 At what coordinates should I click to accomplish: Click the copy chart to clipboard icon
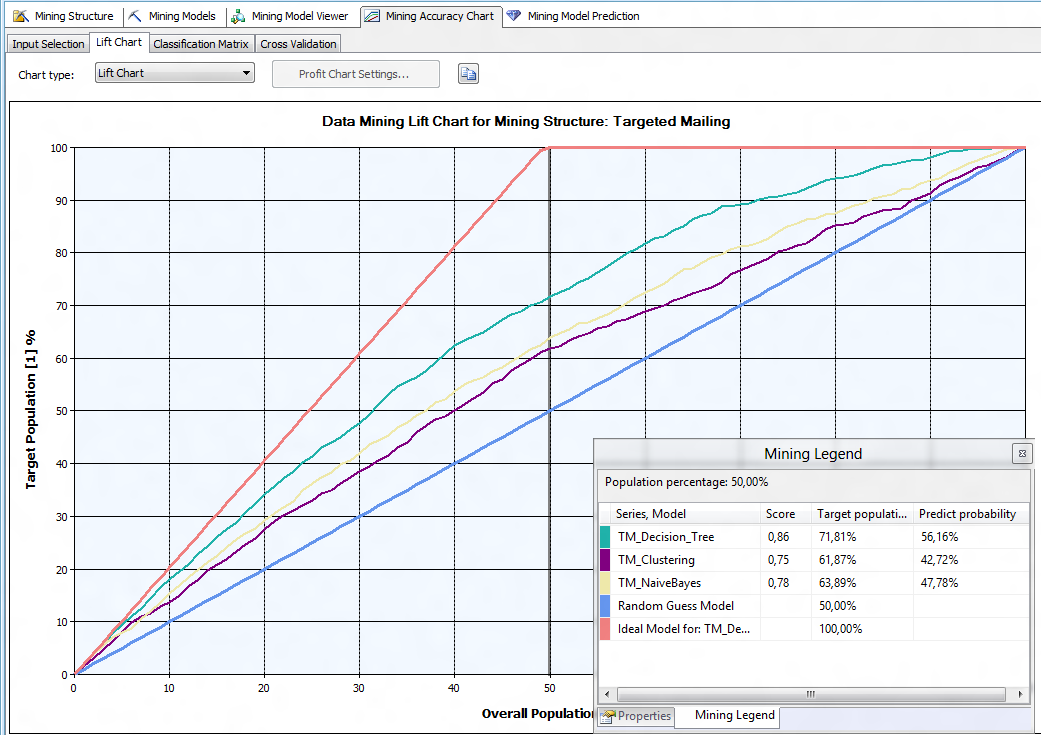(468, 74)
